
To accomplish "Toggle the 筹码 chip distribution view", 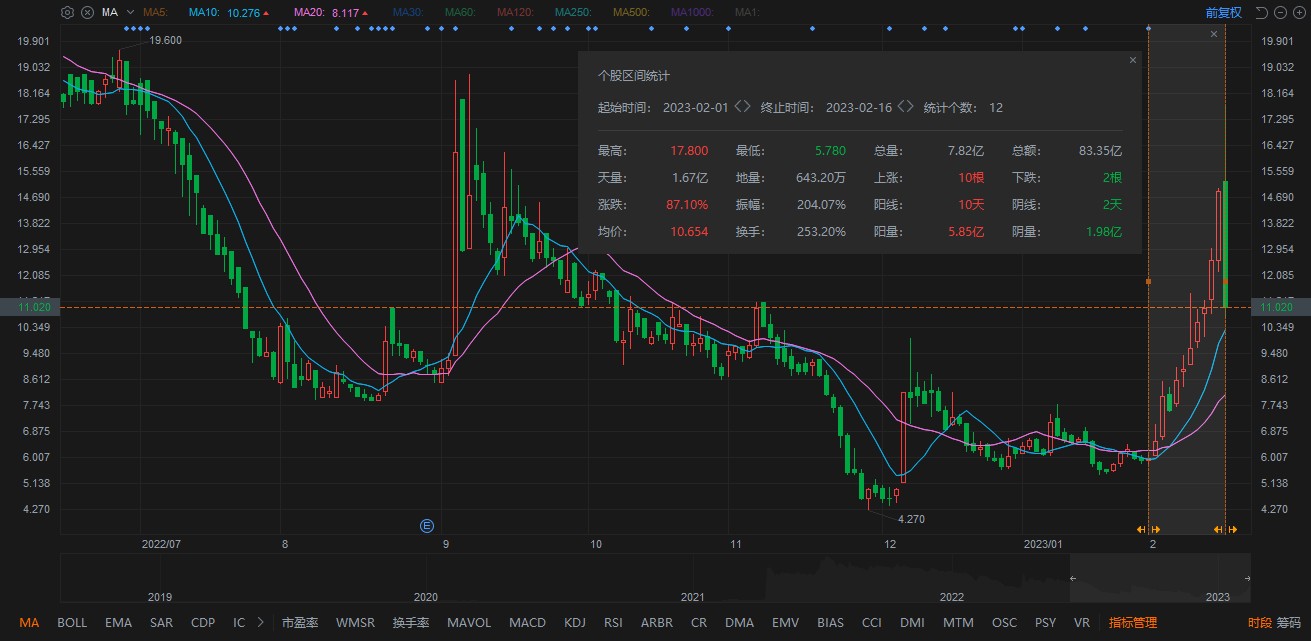I will (1288, 622).
